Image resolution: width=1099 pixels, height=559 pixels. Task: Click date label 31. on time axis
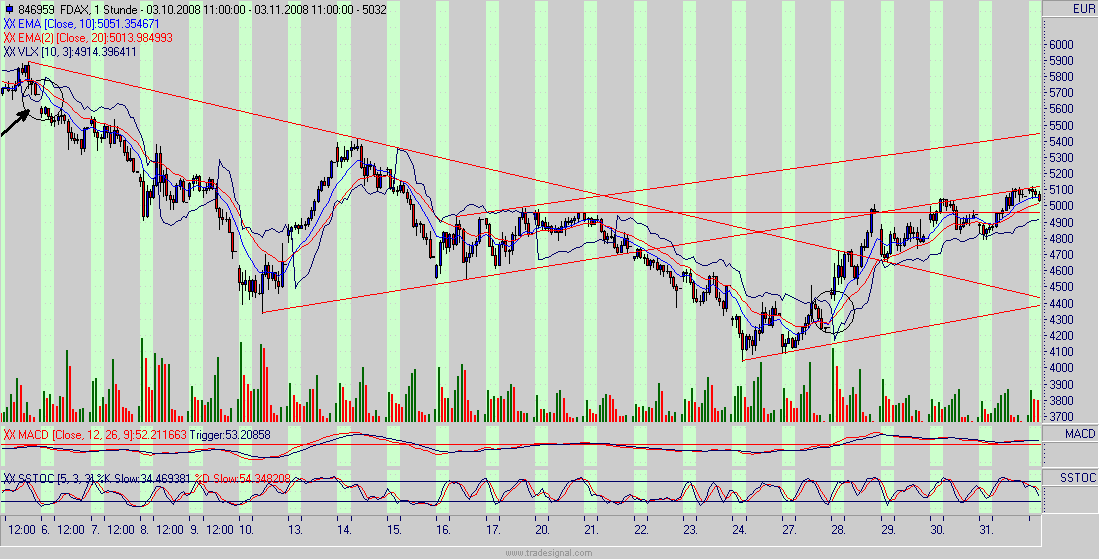click(987, 530)
